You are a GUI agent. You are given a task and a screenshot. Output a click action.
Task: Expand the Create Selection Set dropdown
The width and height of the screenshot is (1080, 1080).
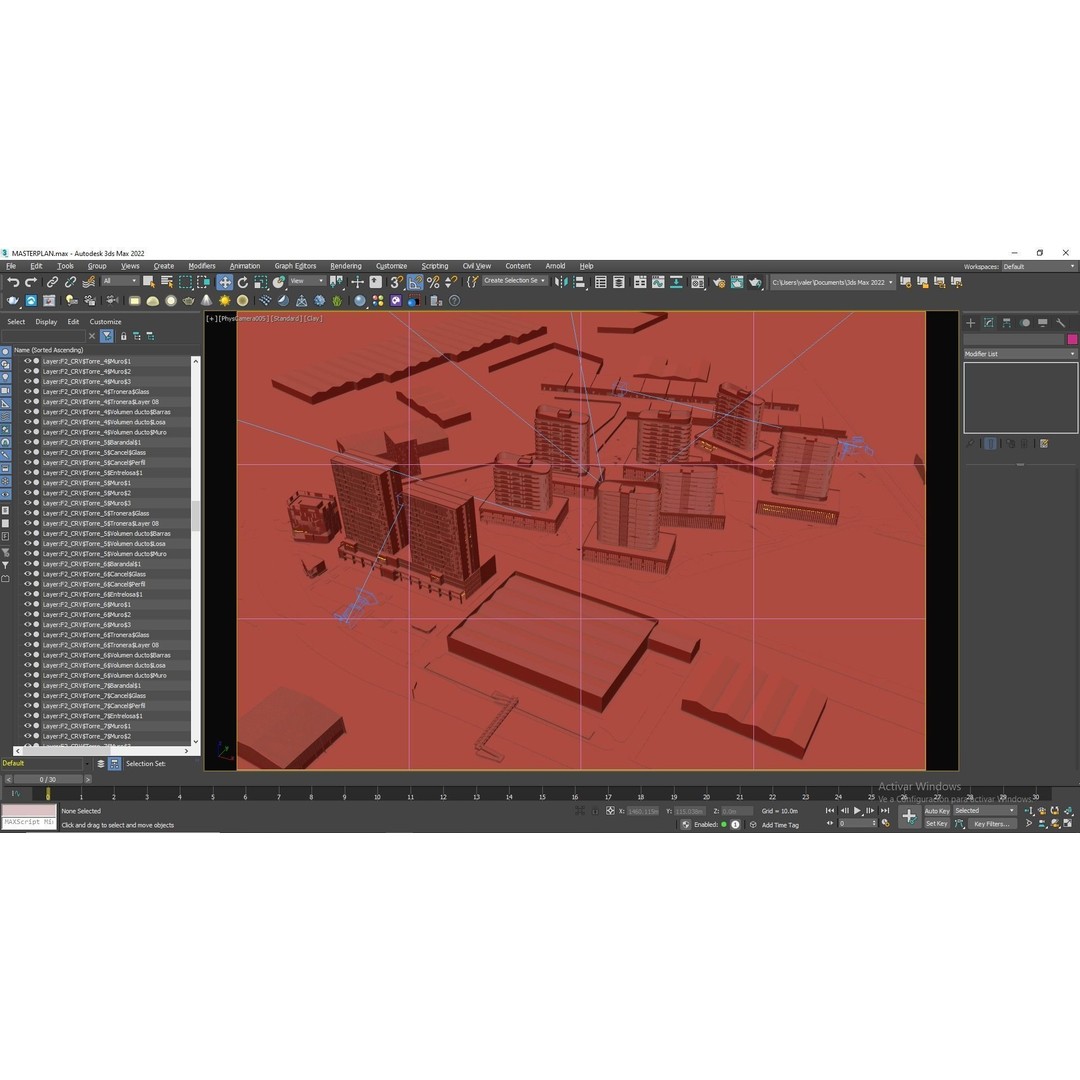515,281
